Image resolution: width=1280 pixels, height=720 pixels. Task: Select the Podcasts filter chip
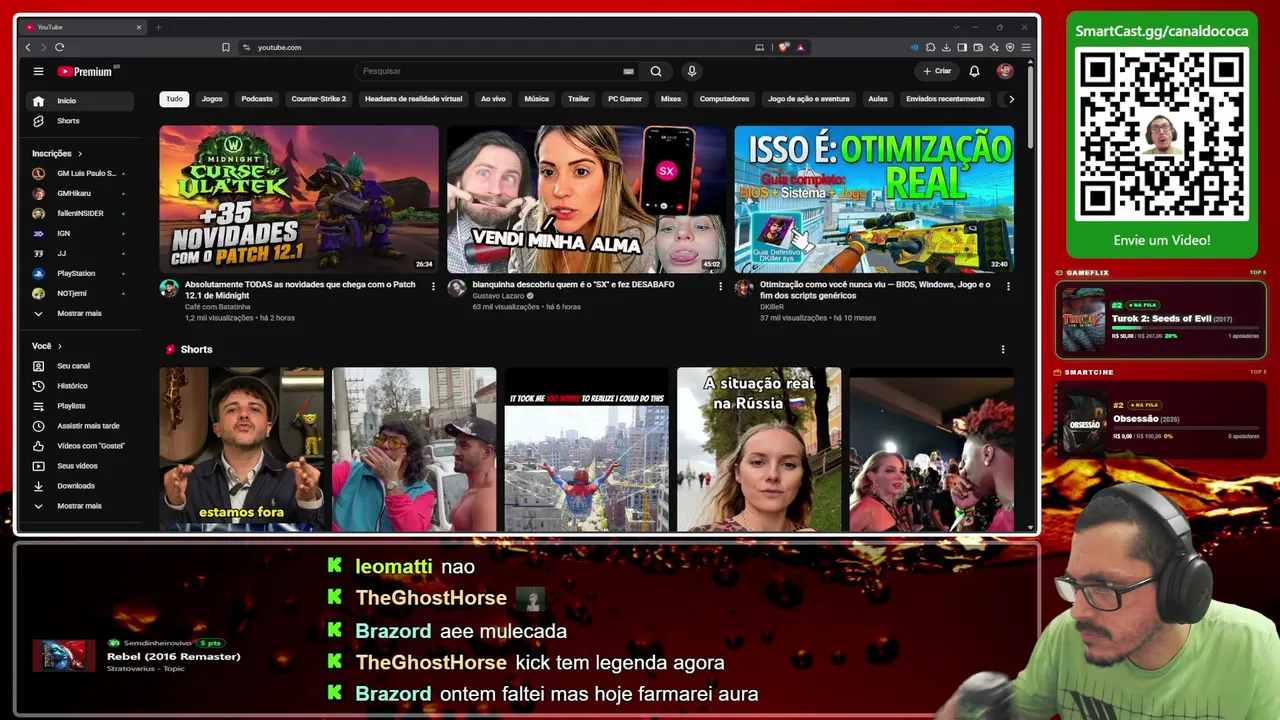257,99
